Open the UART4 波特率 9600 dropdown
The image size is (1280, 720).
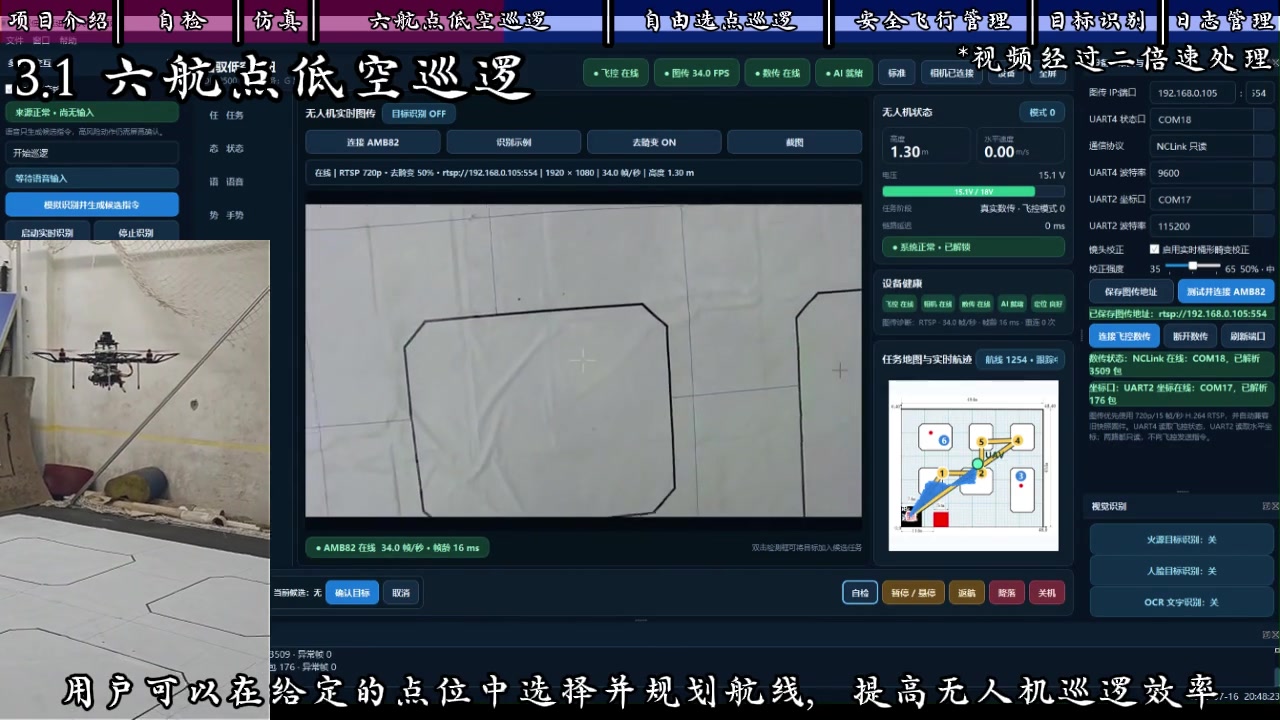pyautogui.click(x=1213, y=173)
